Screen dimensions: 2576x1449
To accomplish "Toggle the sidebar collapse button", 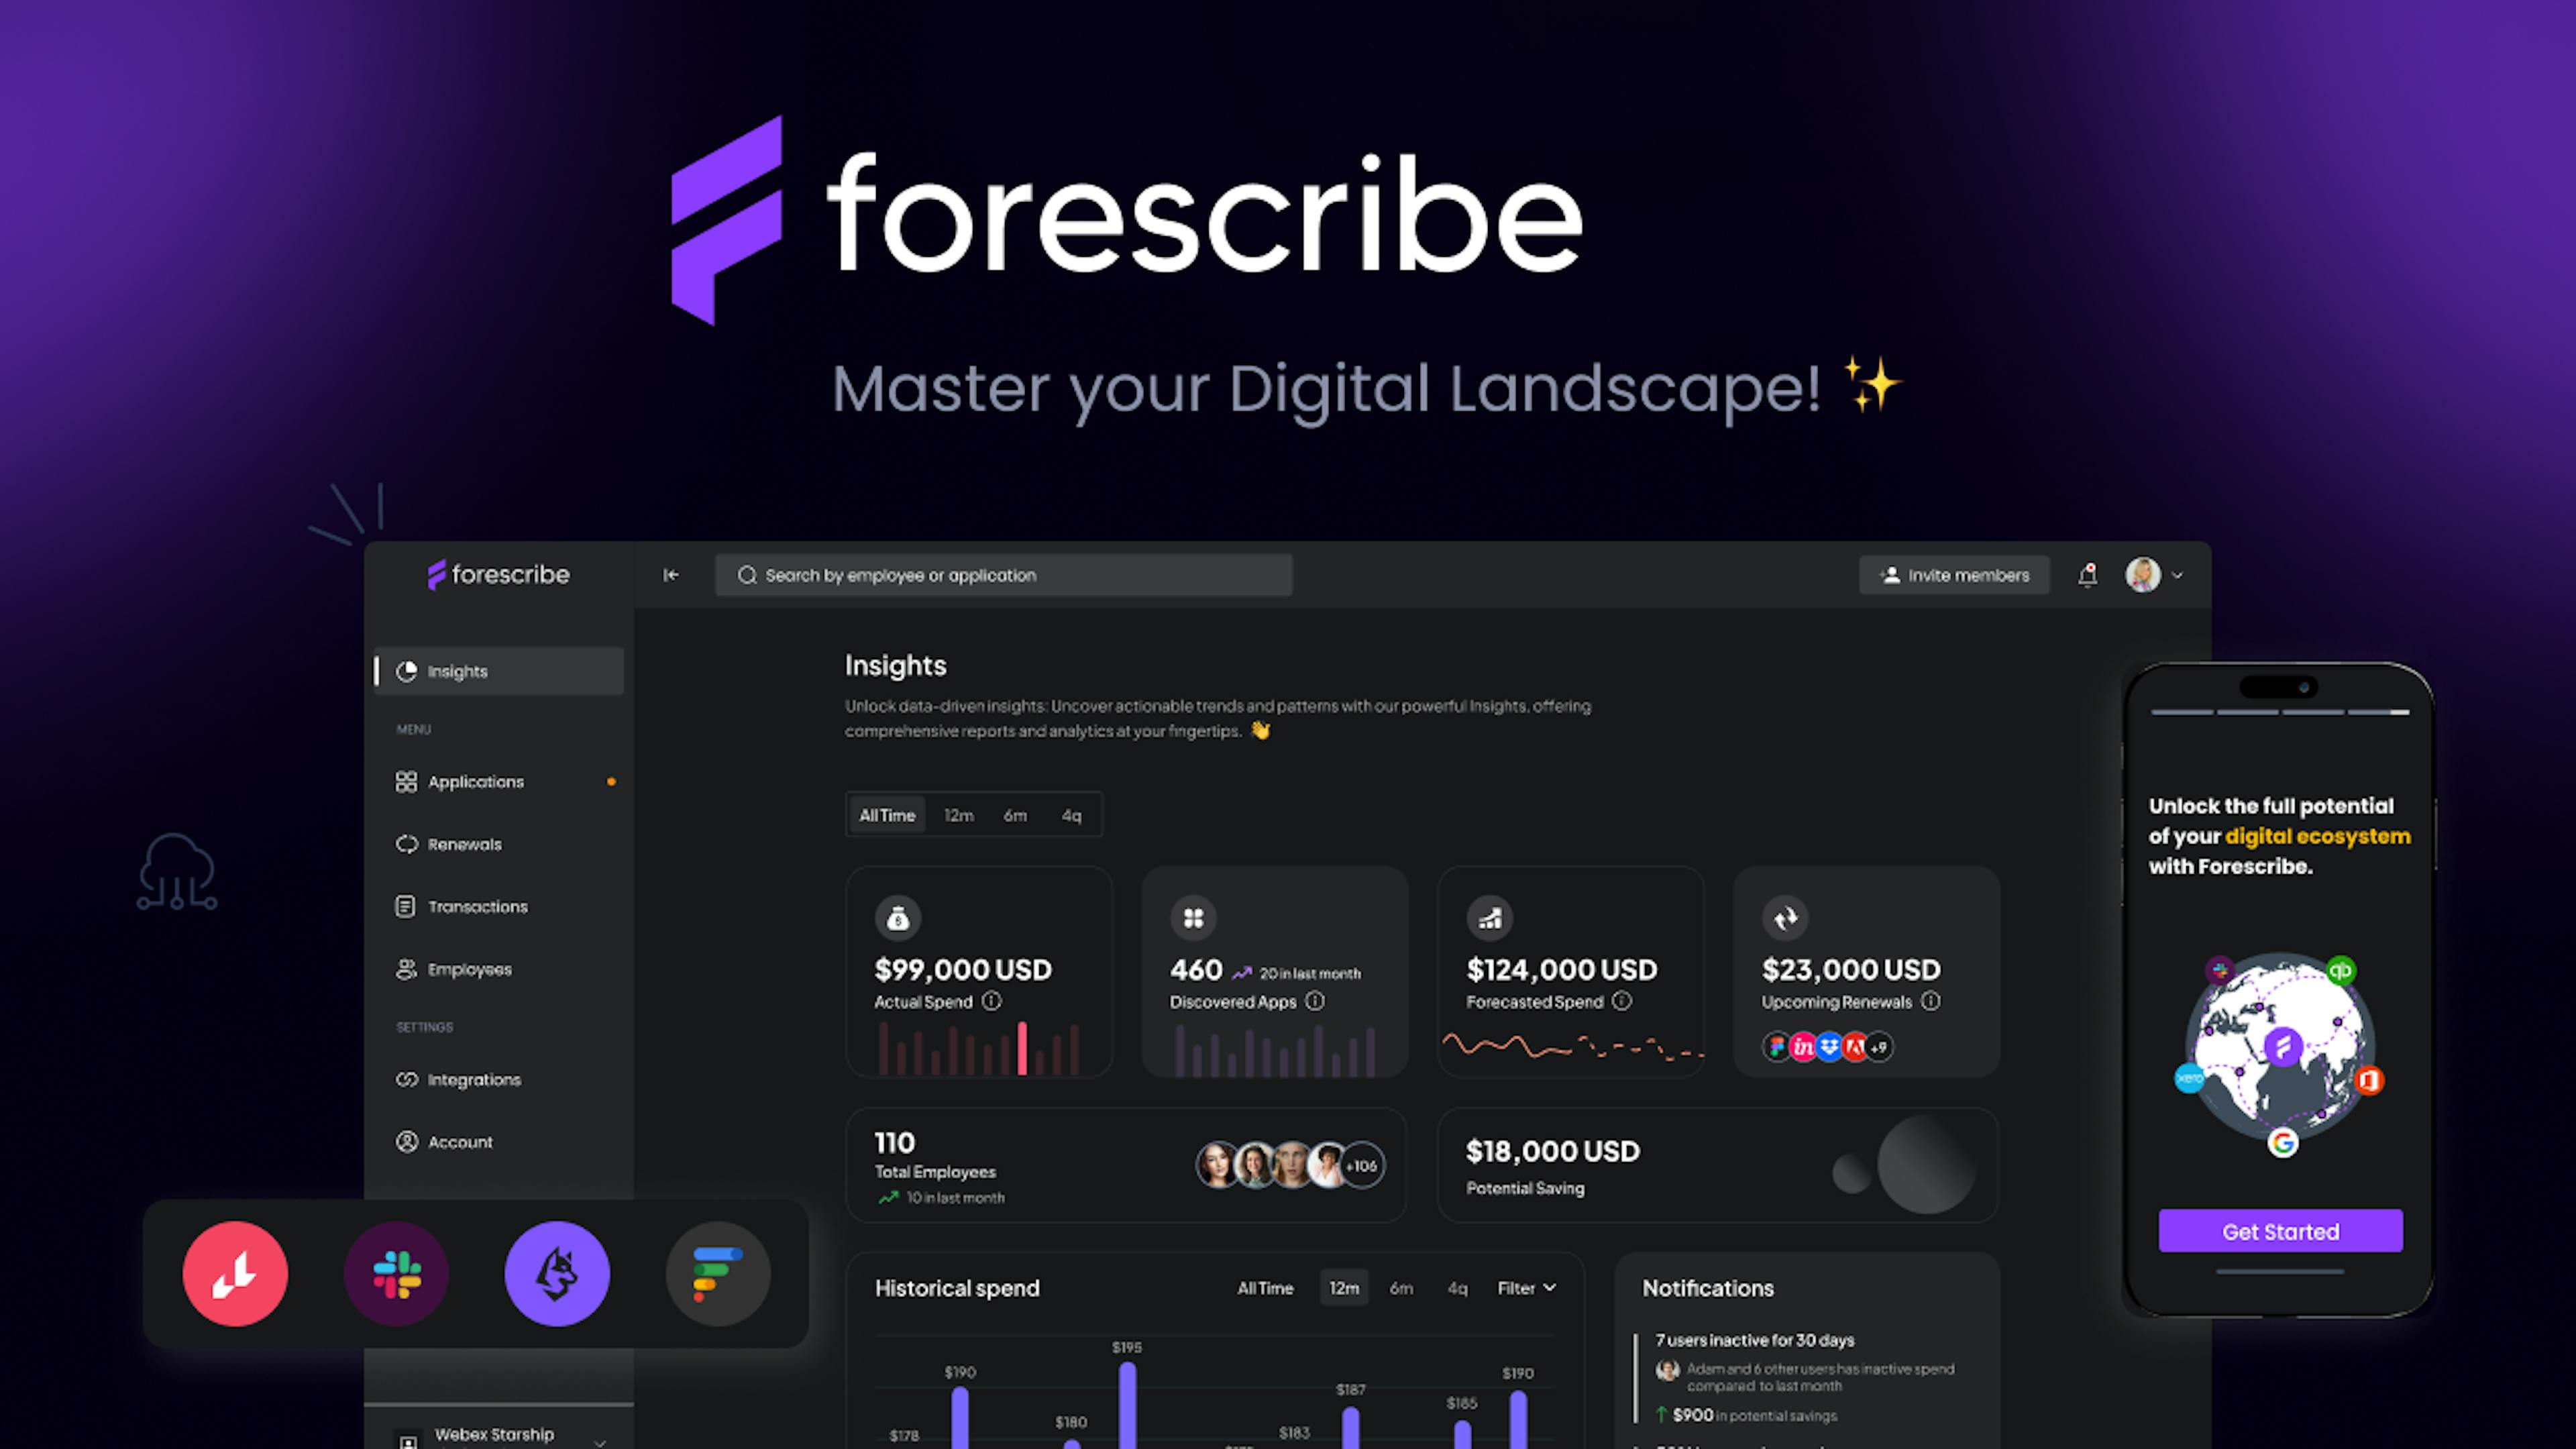I will pos(672,575).
